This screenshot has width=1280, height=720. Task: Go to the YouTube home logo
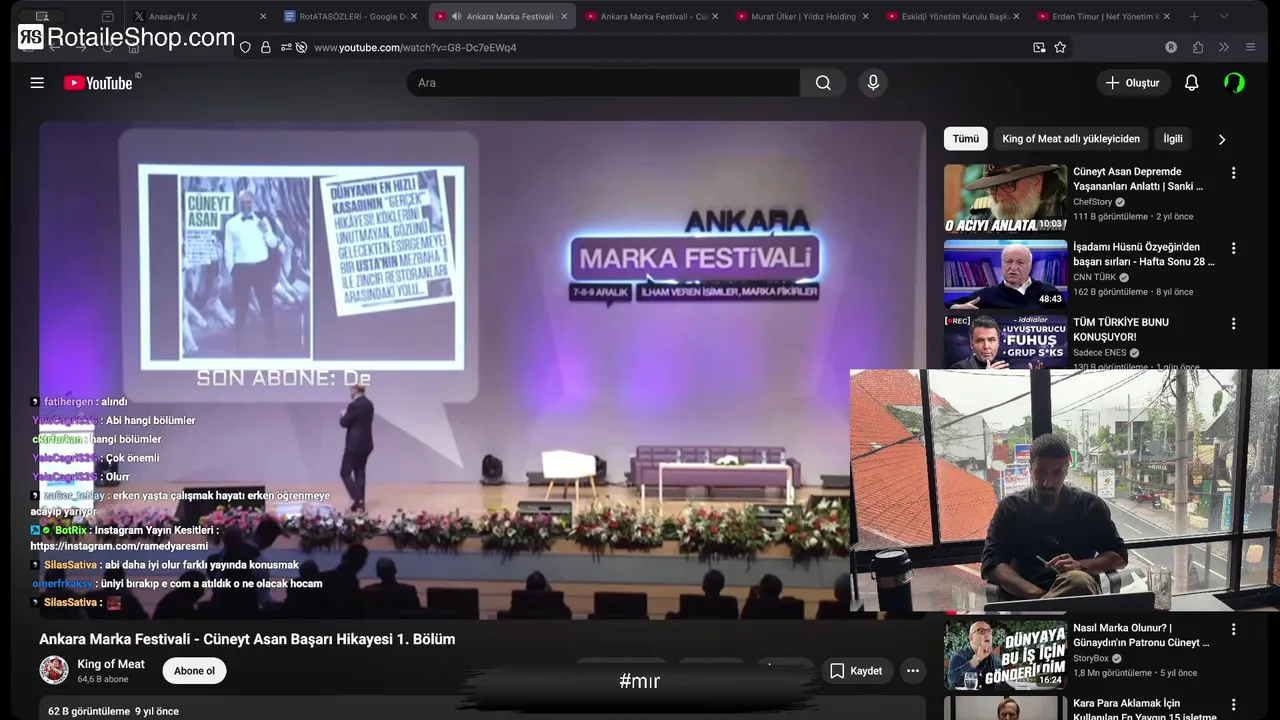click(98, 83)
